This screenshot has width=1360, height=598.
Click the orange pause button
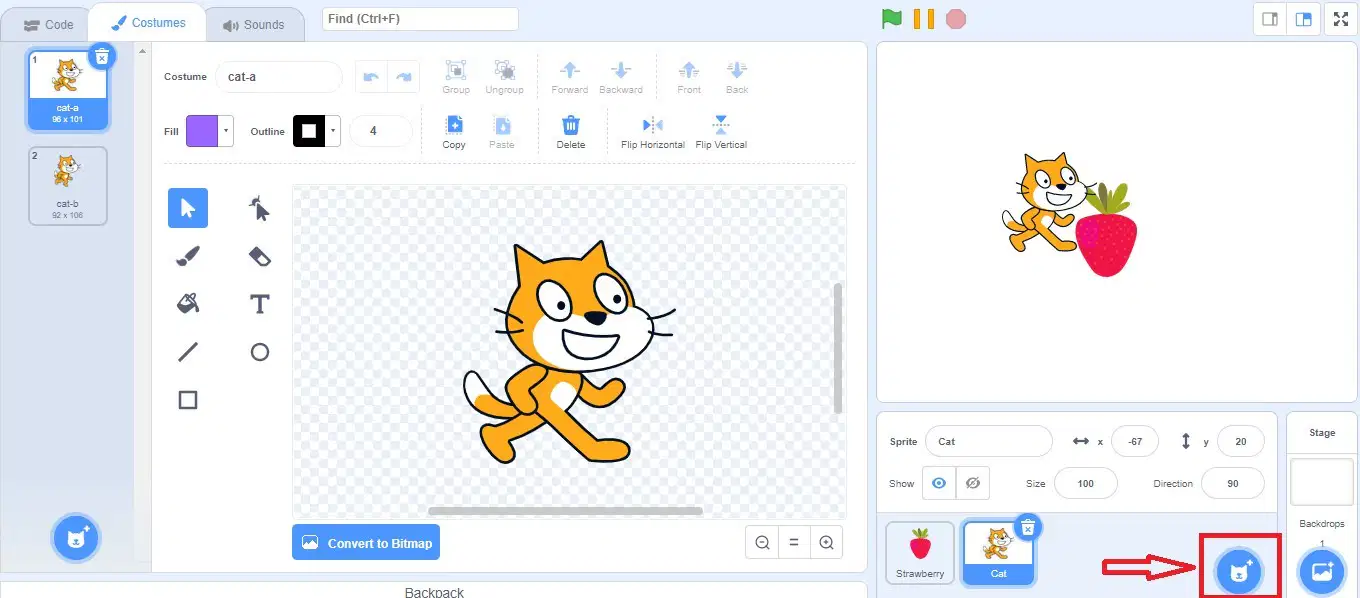click(924, 18)
